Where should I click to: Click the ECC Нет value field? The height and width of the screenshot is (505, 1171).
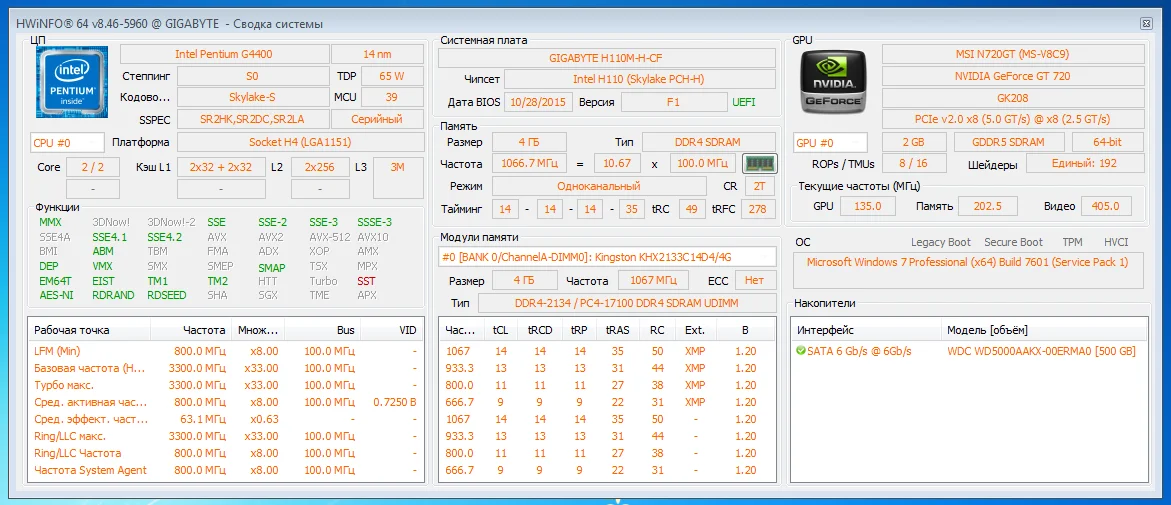[756, 280]
